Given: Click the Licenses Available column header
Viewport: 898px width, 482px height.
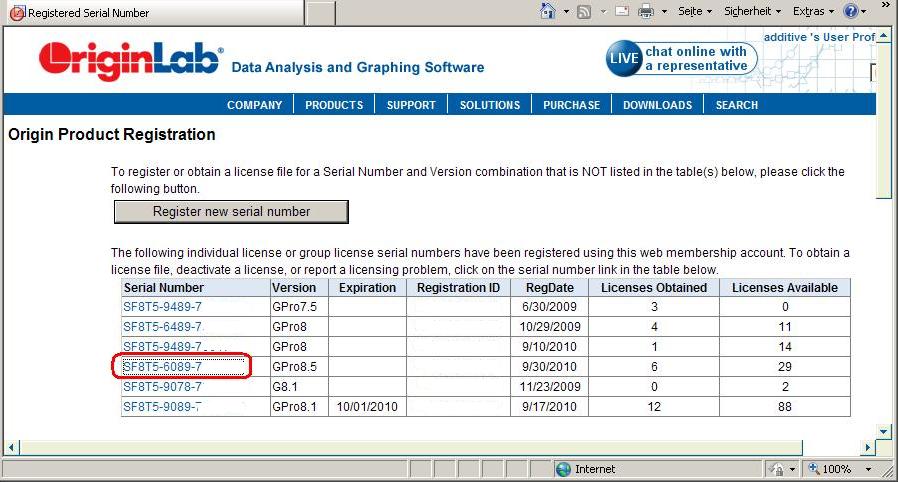Looking at the screenshot, I should coord(785,288).
